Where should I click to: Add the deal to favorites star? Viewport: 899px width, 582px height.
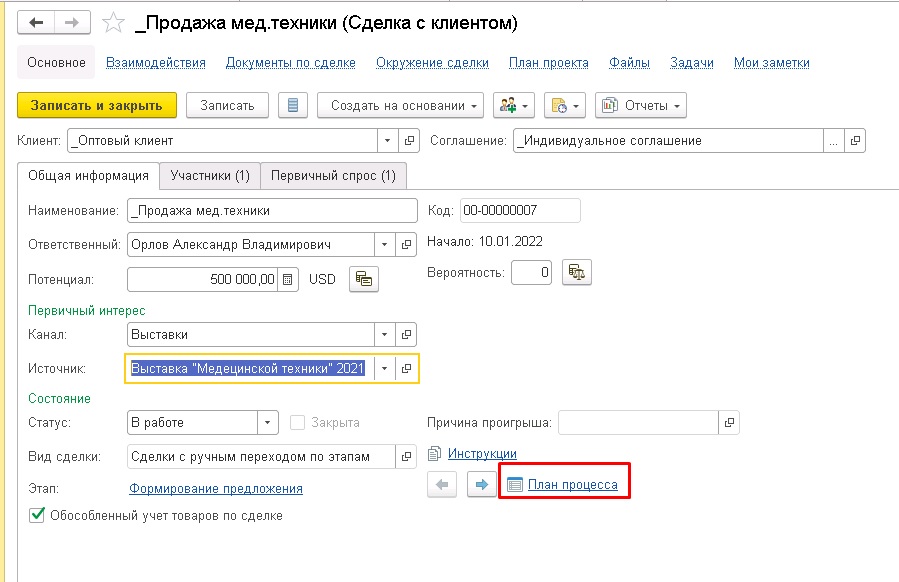coord(113,22)
